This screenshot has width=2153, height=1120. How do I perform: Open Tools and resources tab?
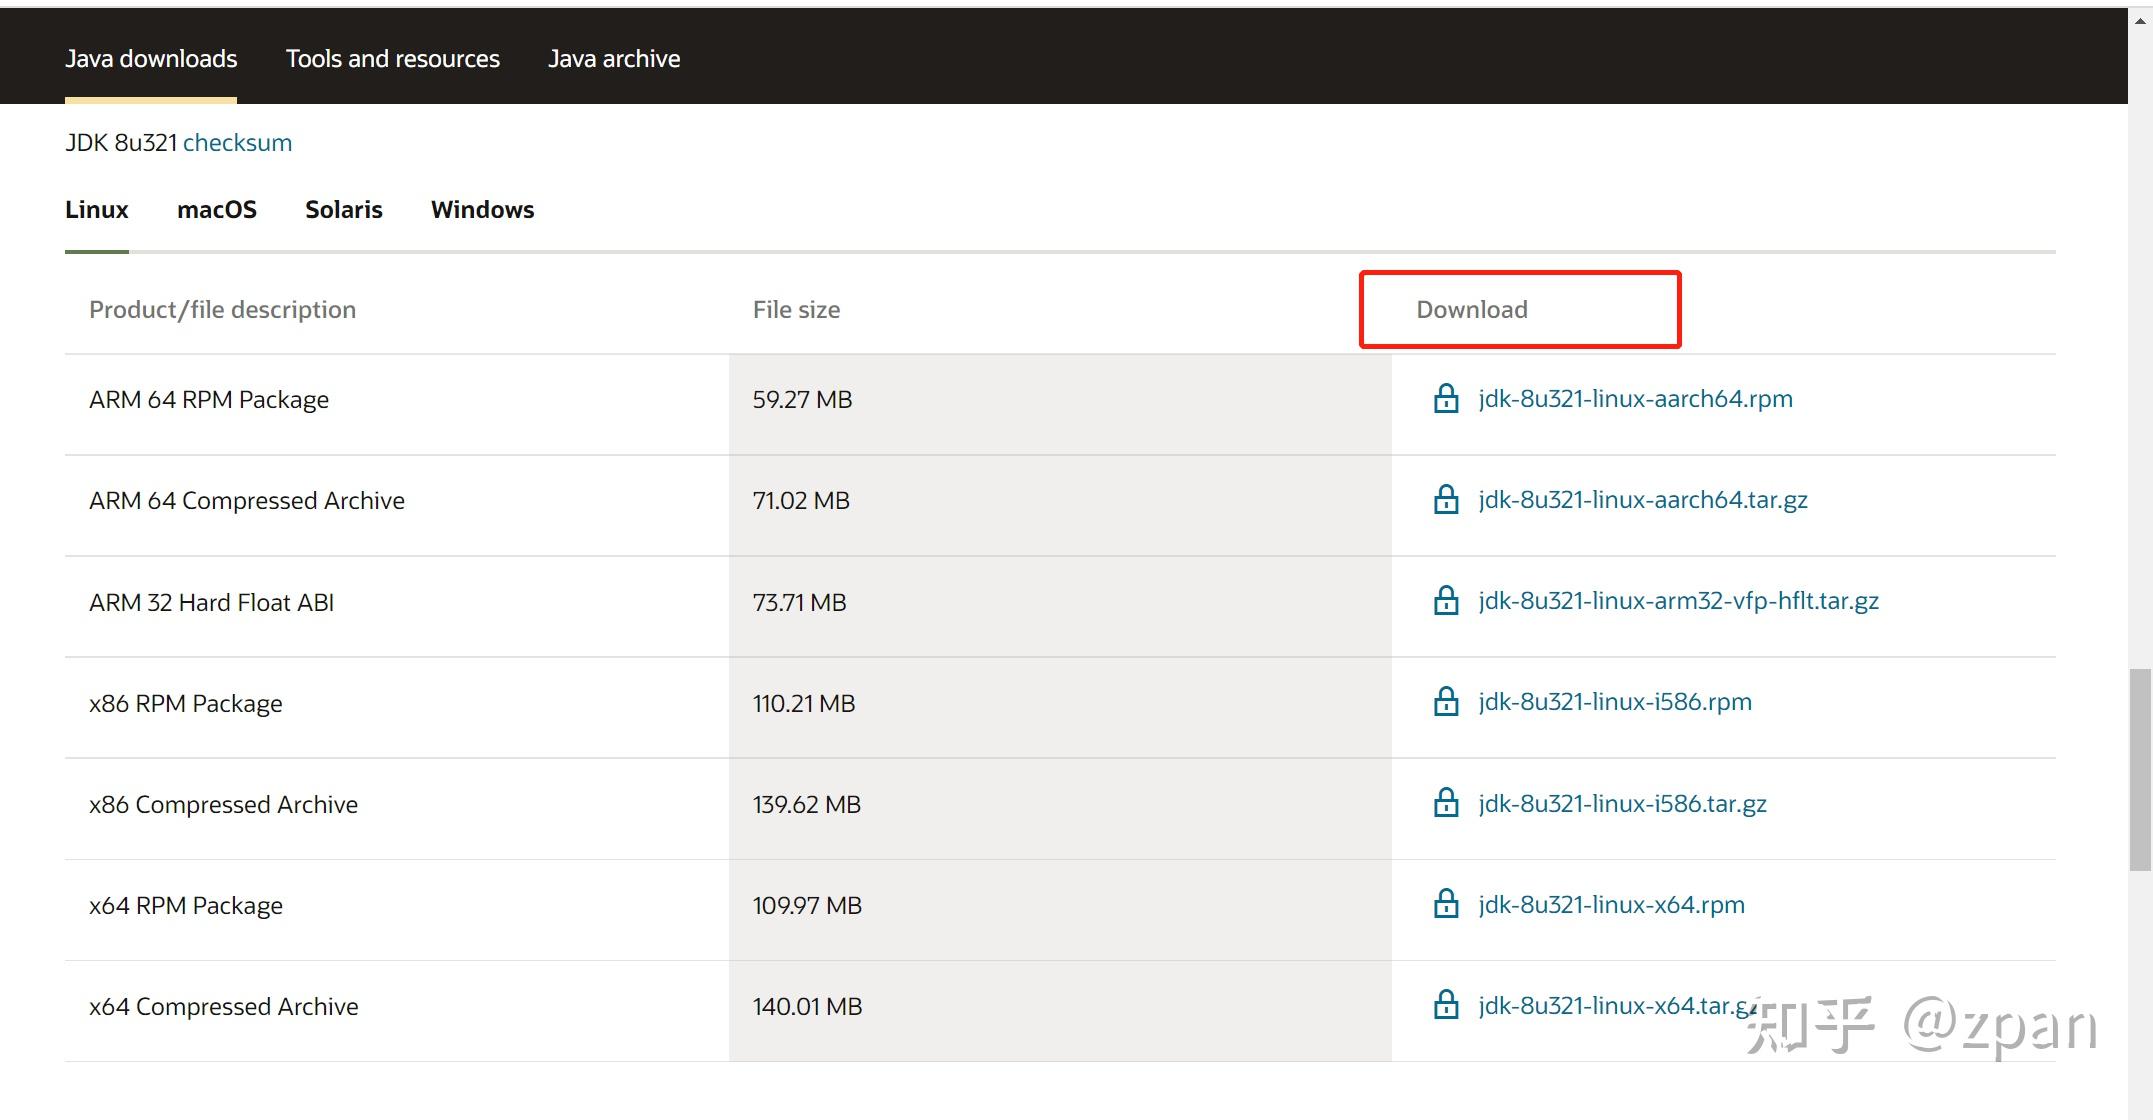(x=393, y=59)
